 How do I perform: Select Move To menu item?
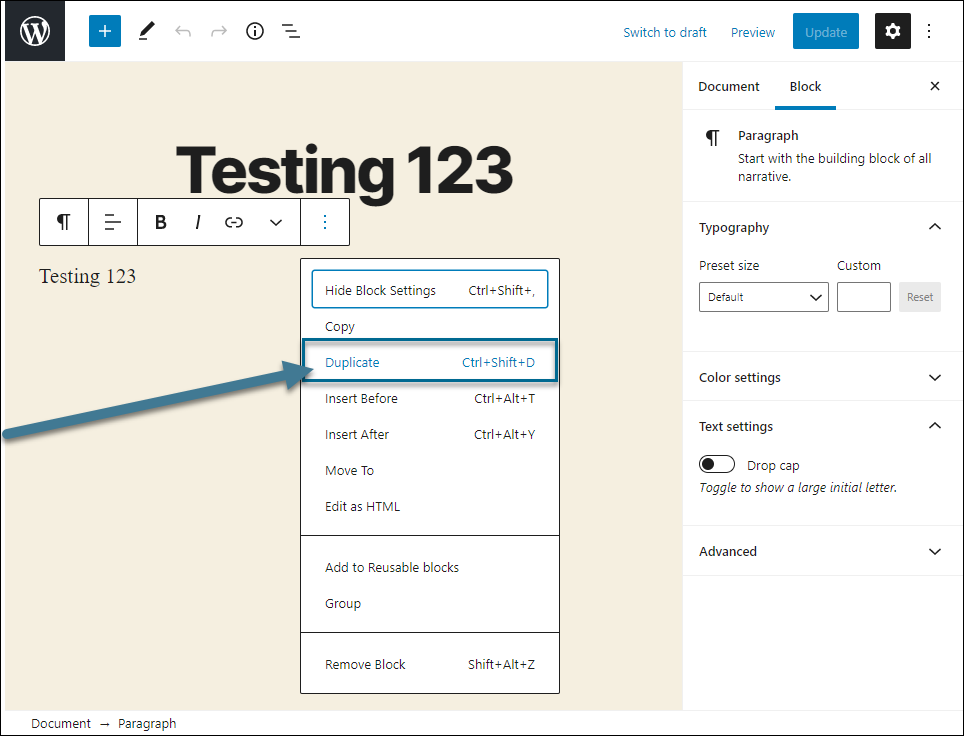tap(430, 470)
